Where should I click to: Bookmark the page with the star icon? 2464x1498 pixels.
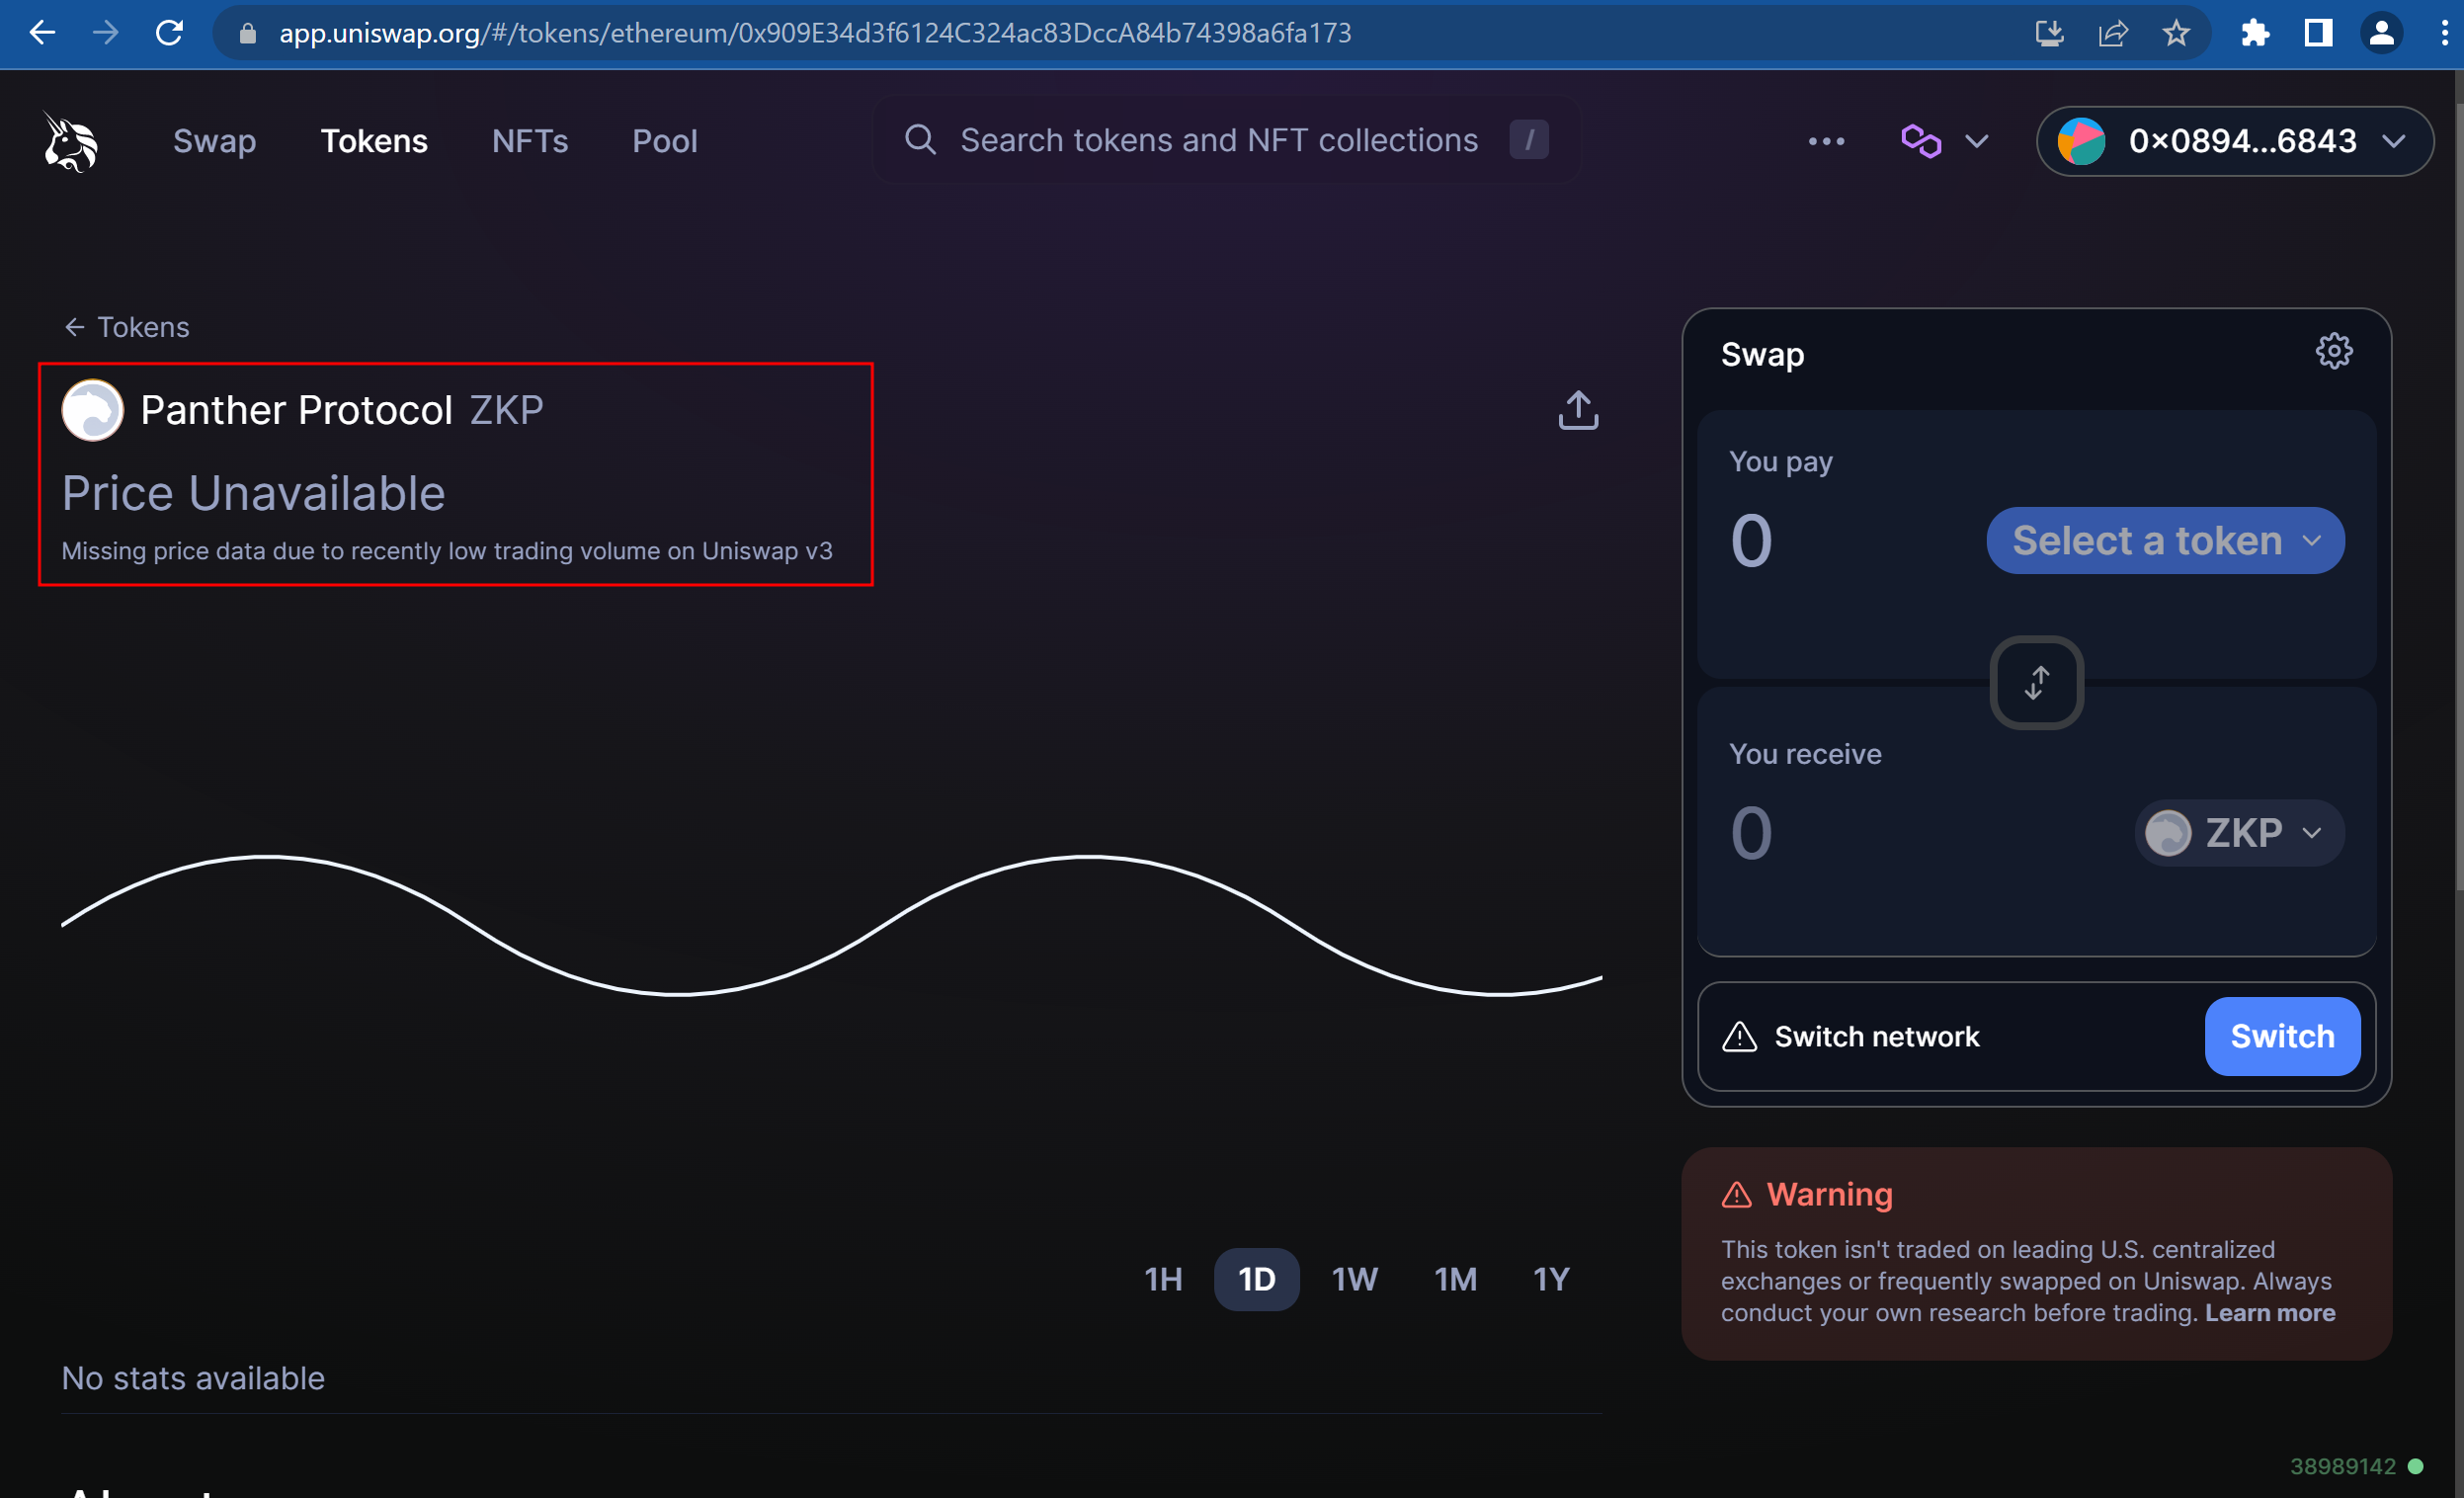coord(2176,33)
